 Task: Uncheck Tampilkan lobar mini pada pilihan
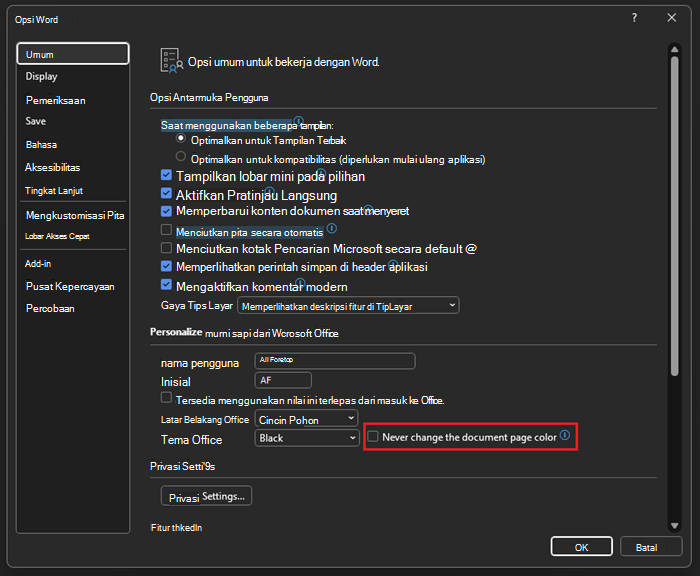coord(166,175)
